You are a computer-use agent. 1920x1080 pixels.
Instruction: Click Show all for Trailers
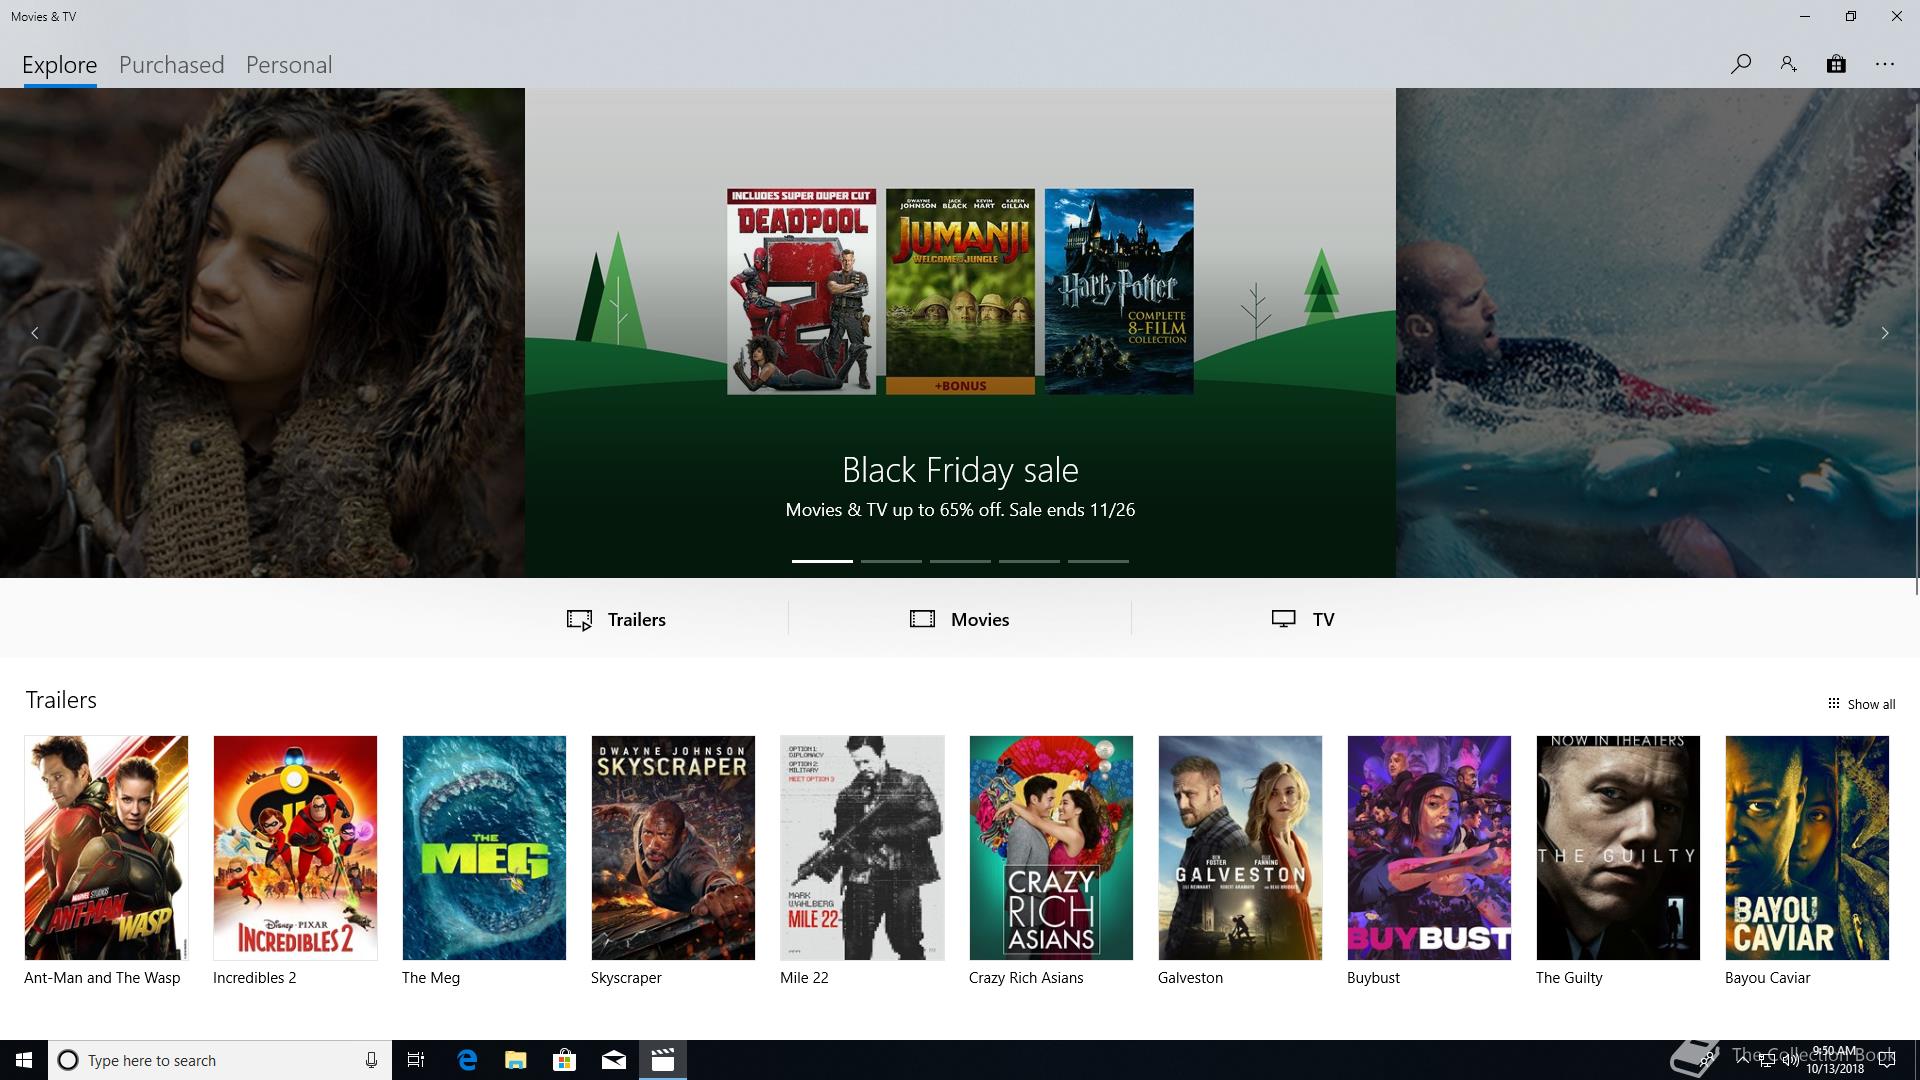point(1861,704)
